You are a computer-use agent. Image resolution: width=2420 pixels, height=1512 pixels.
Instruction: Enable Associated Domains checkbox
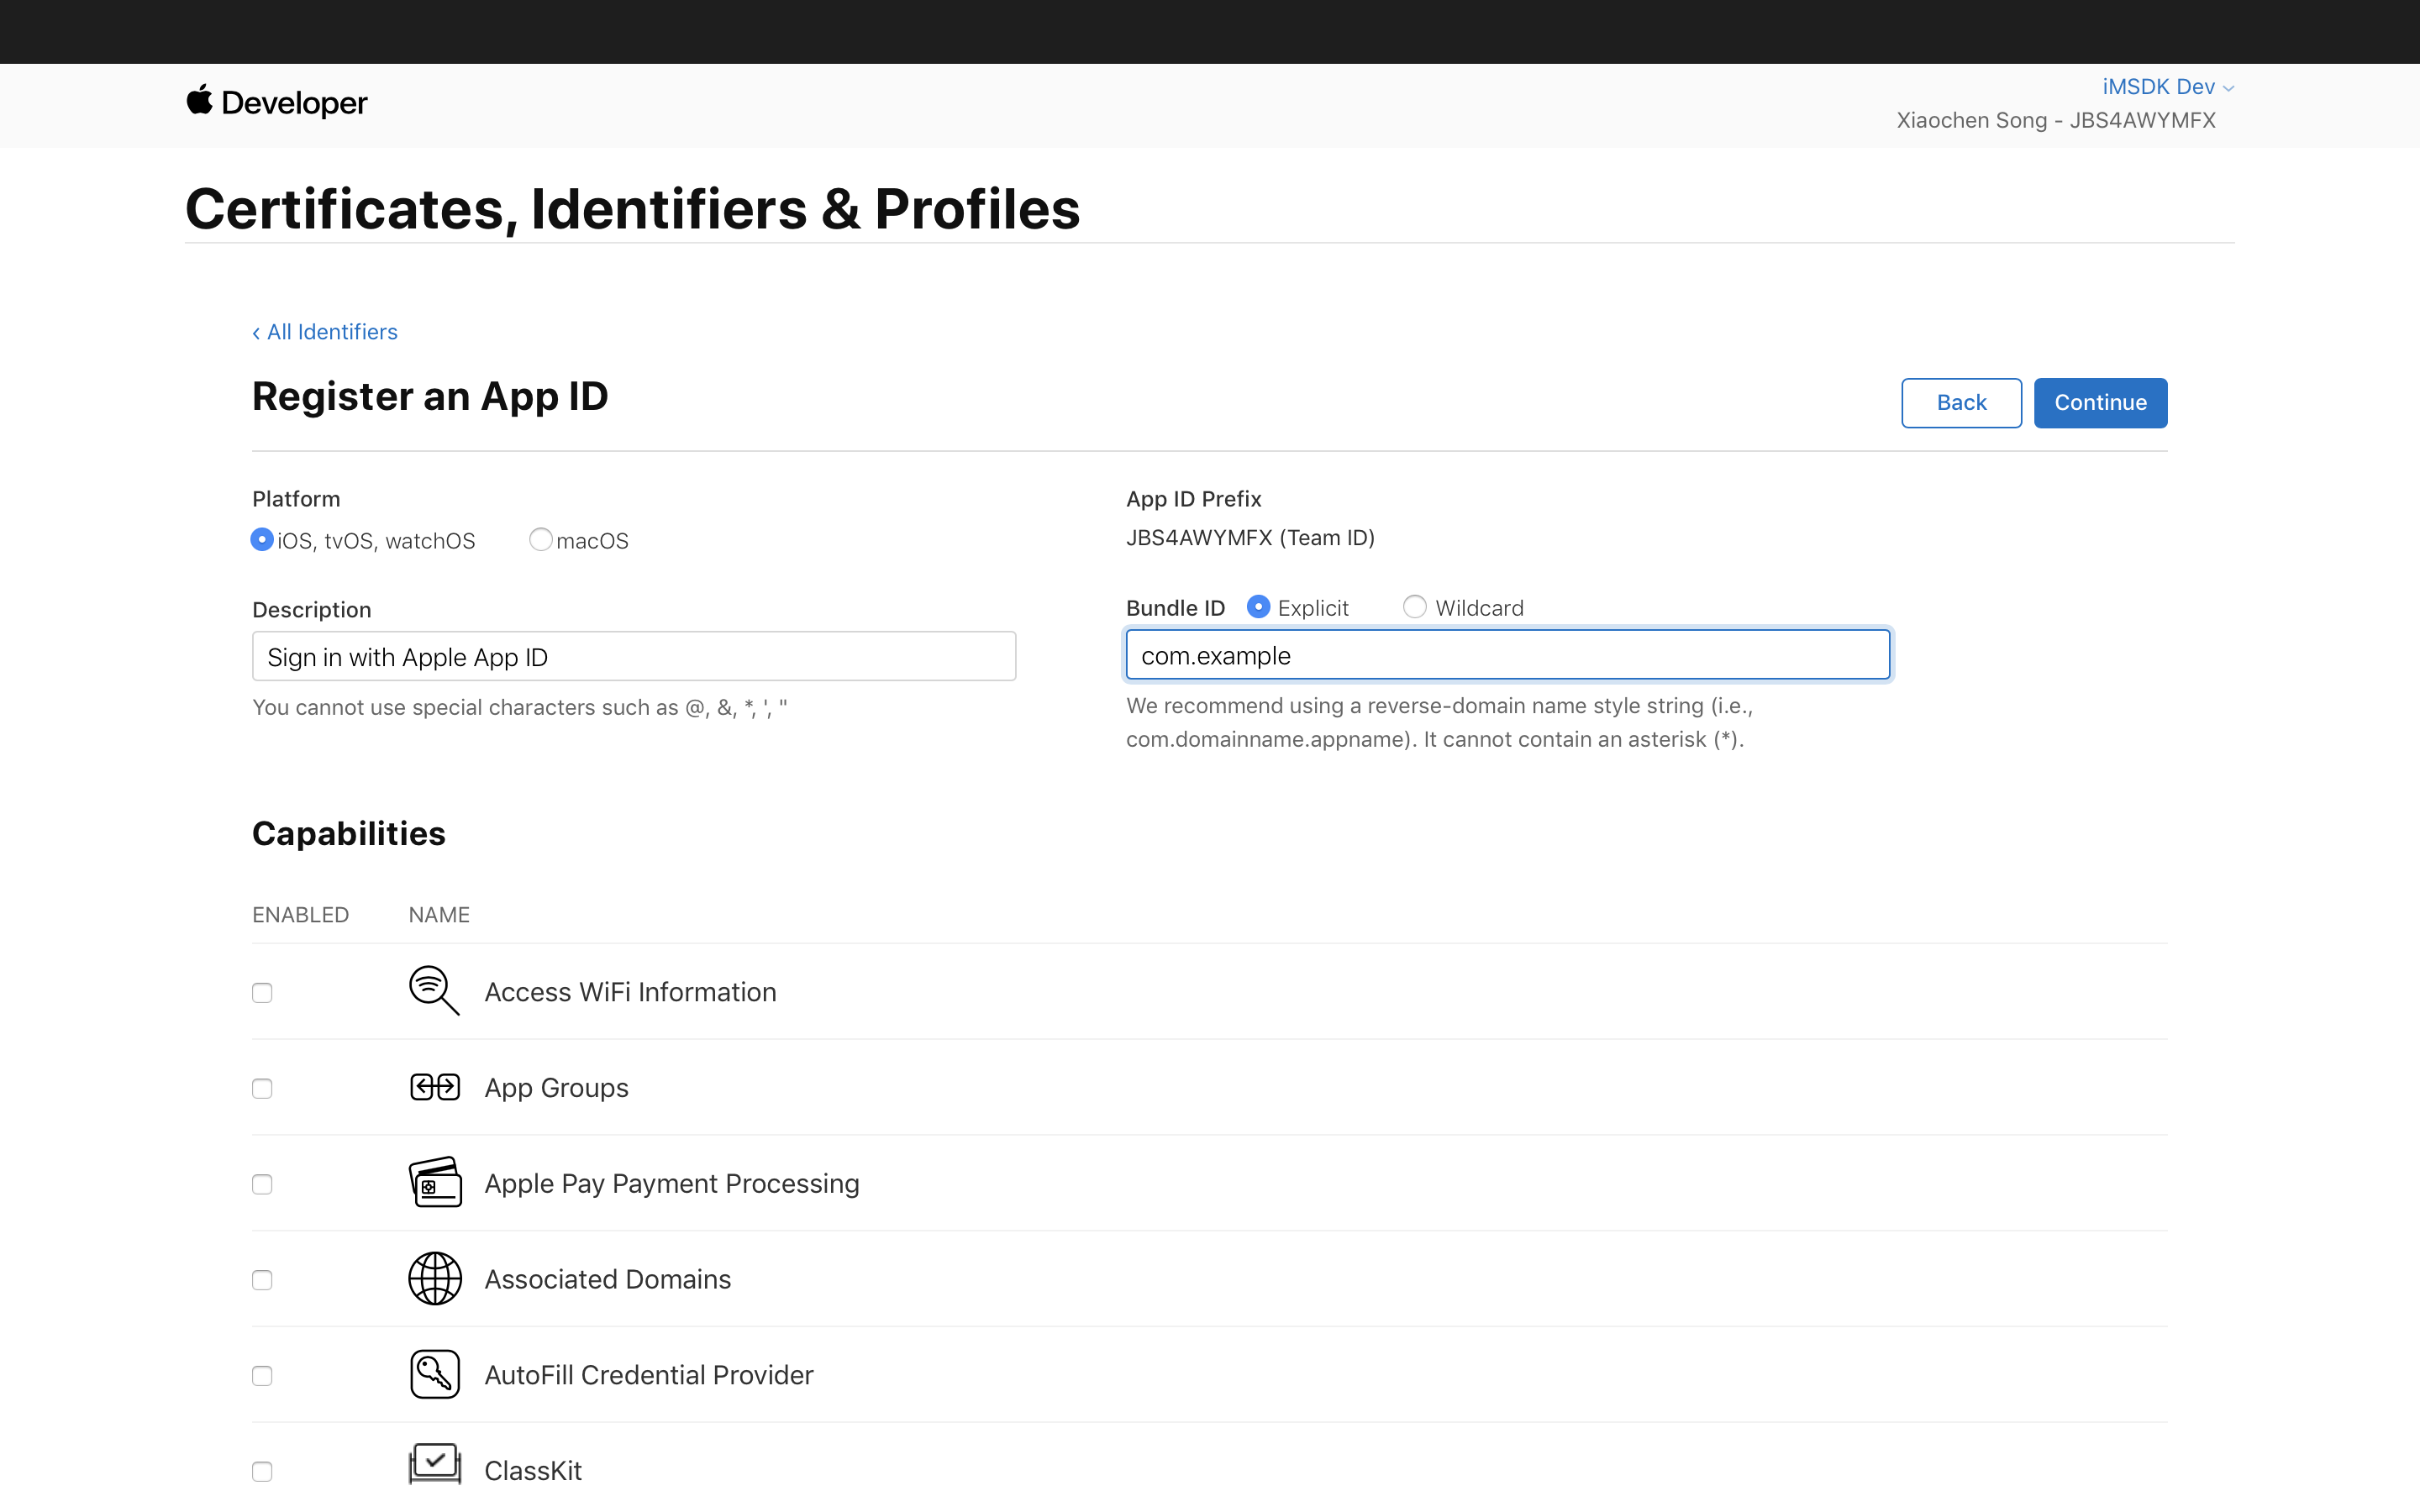coord(262,1281)
